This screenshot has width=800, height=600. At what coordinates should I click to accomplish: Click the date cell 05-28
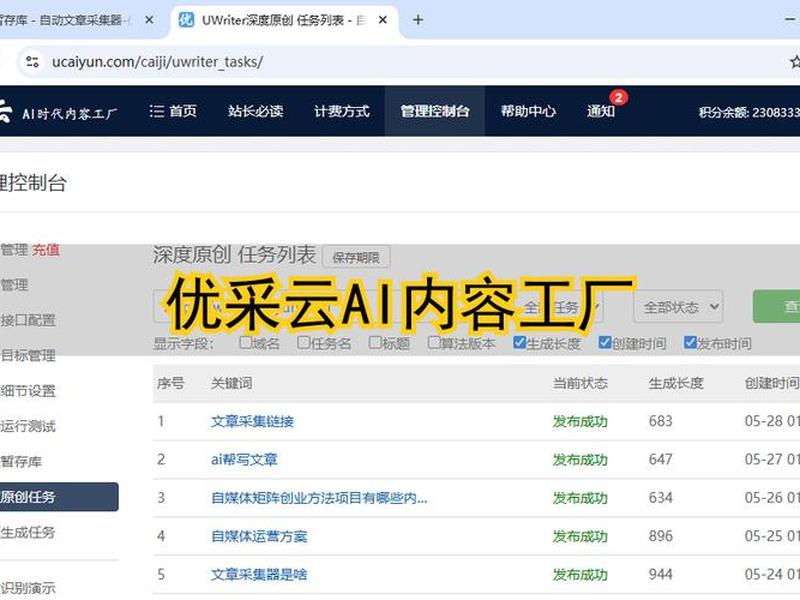point(772,421)
